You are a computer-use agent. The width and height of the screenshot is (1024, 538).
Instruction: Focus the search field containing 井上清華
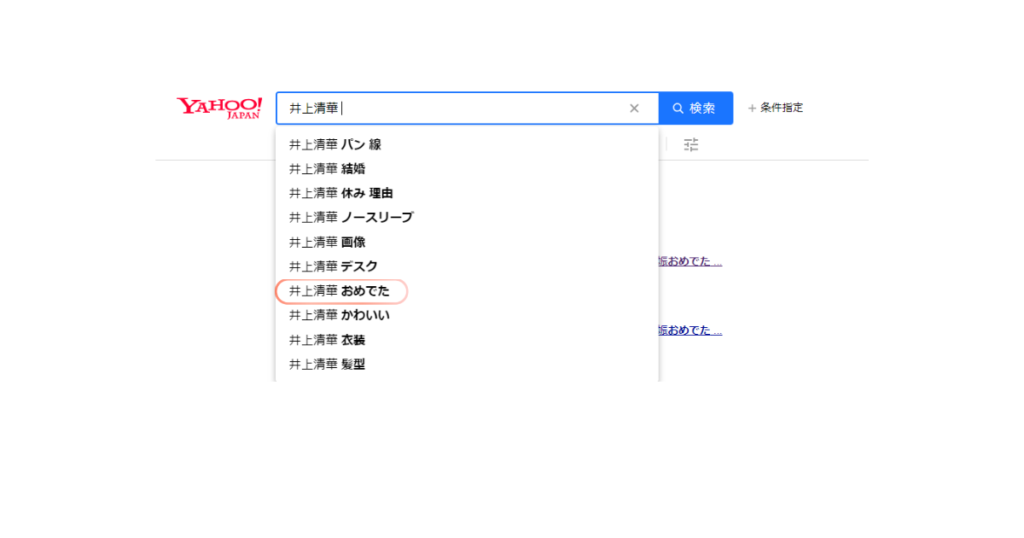tap(450, 108)
